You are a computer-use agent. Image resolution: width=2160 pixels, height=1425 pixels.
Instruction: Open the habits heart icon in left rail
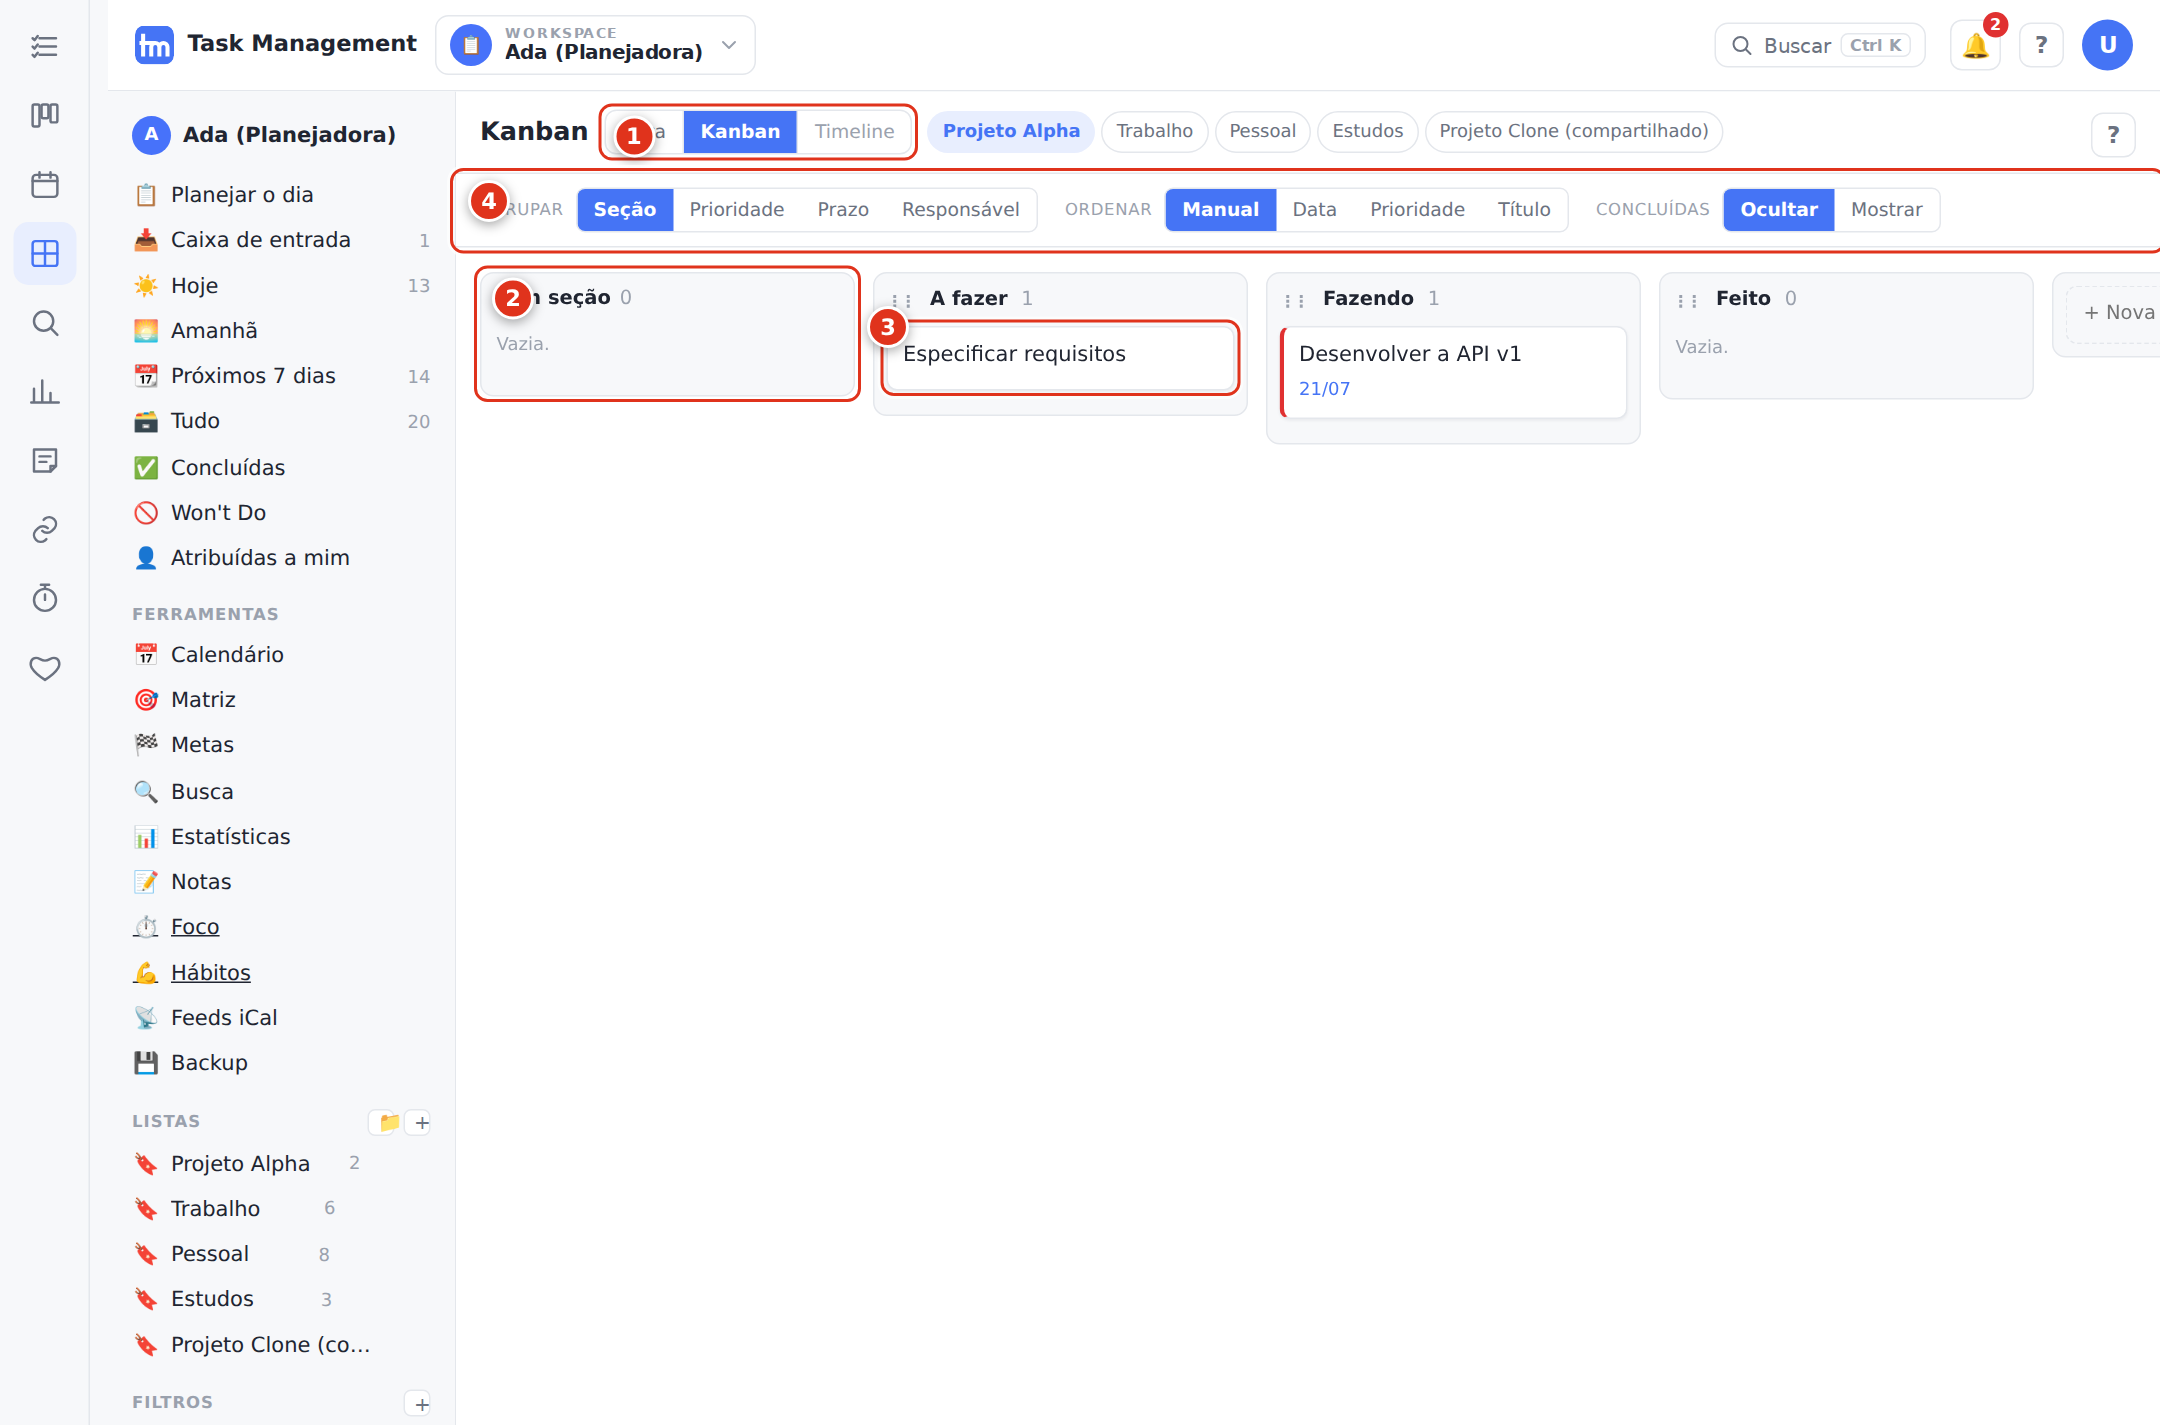pos(44,668)
